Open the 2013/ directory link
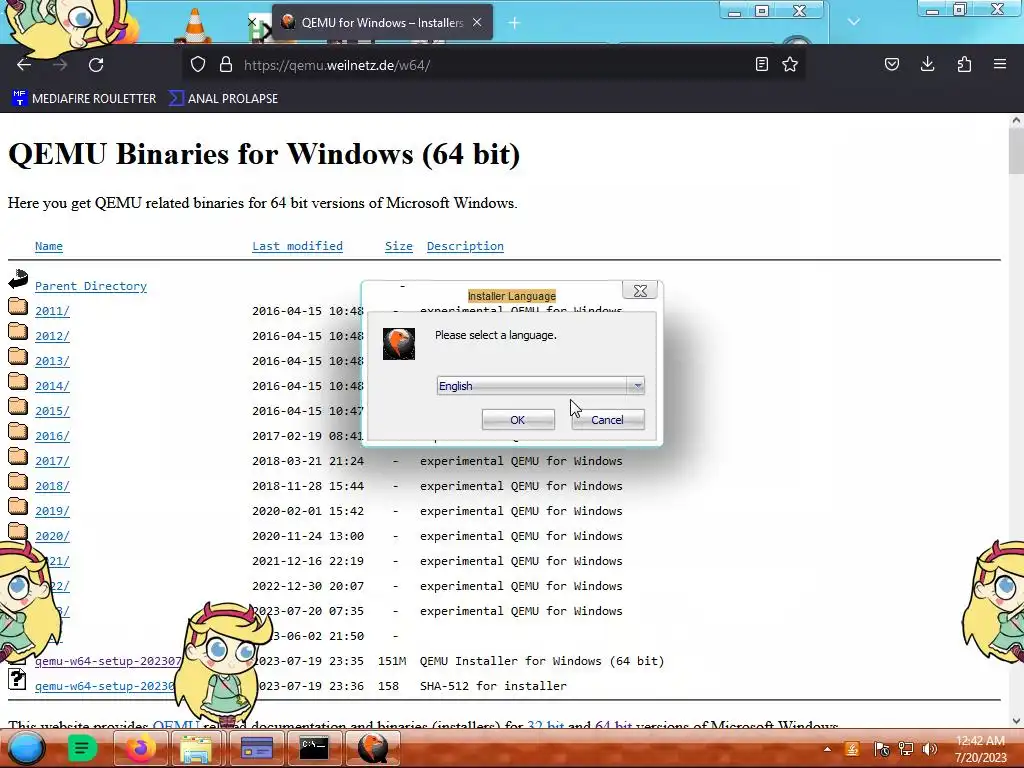 point(52,360)
